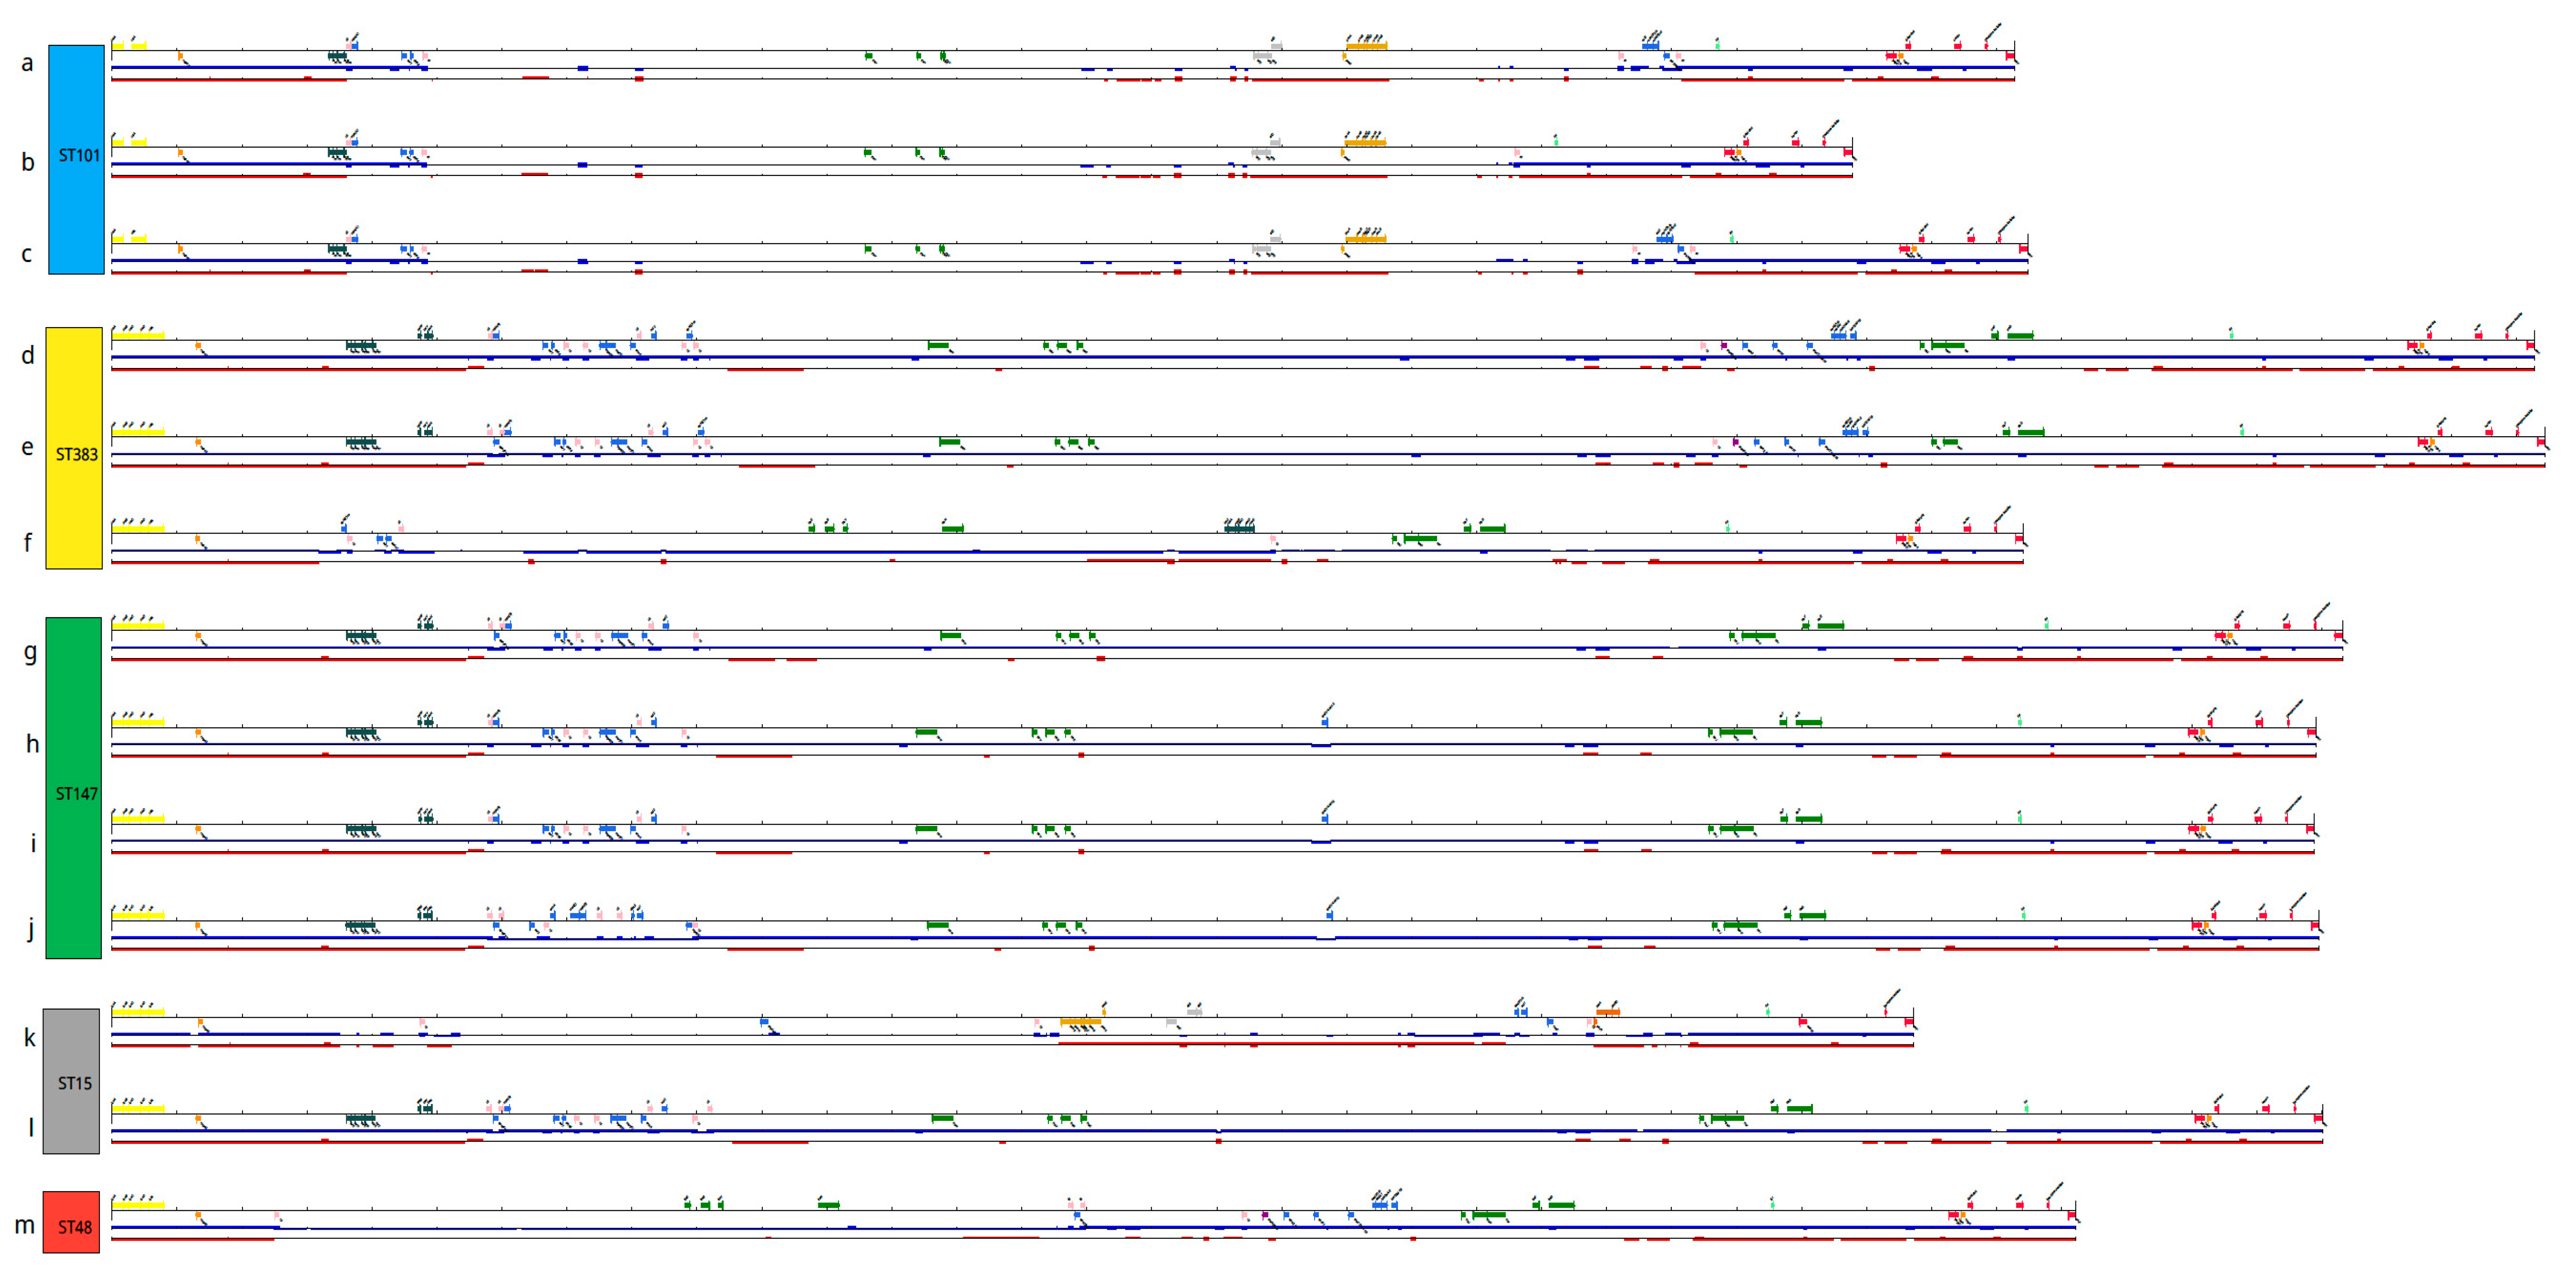Select the yellow gene bar starting track f
The width and height of the screenshot is (2576, 1279).
coord(138,529)
